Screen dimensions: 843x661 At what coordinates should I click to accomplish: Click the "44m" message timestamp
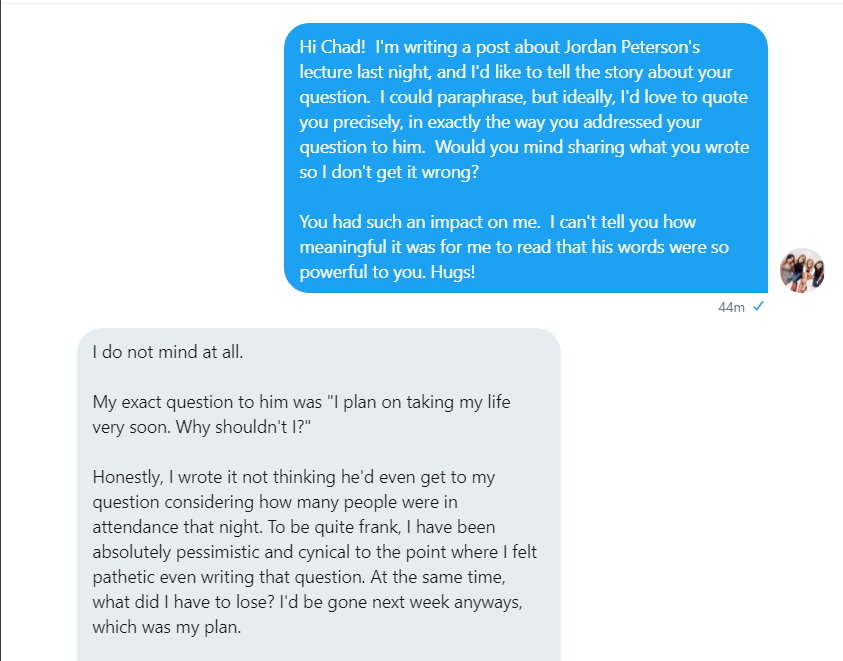pos(731,307)
